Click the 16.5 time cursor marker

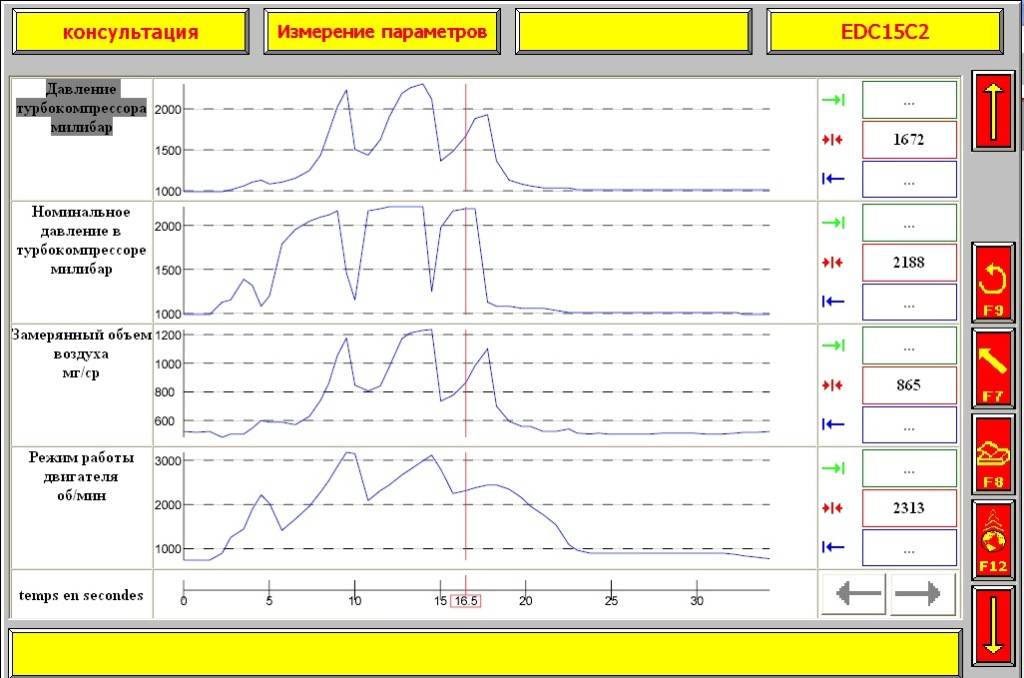[466, 601]
